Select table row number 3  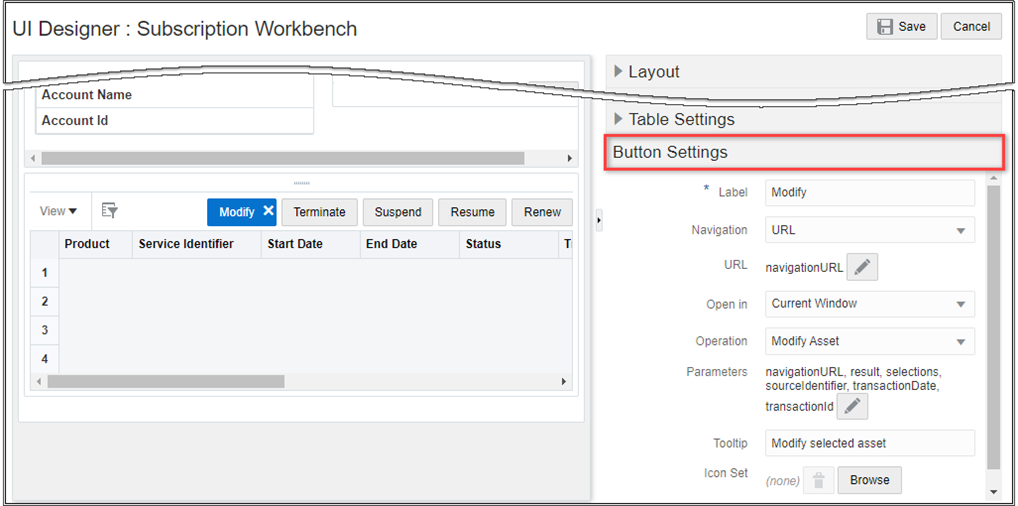tap(45, 330)
